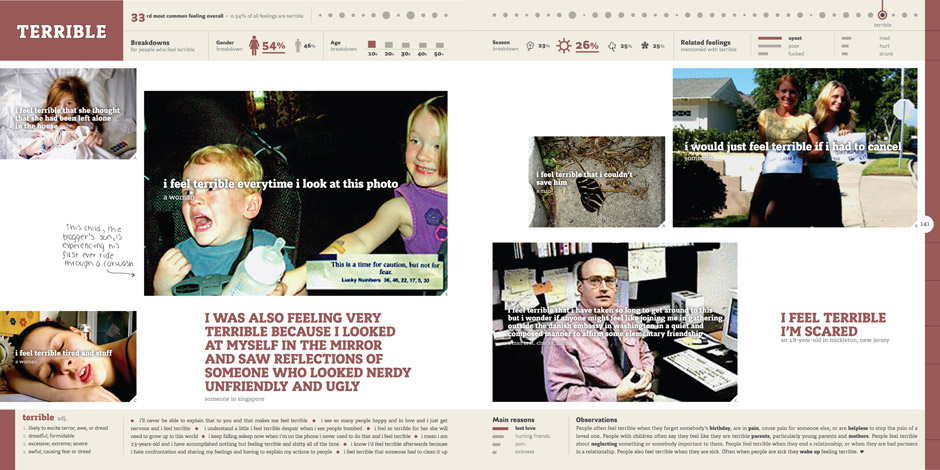Click the red 'lost love' reason bar
This screenshot has height=470, width=940.
500,429
